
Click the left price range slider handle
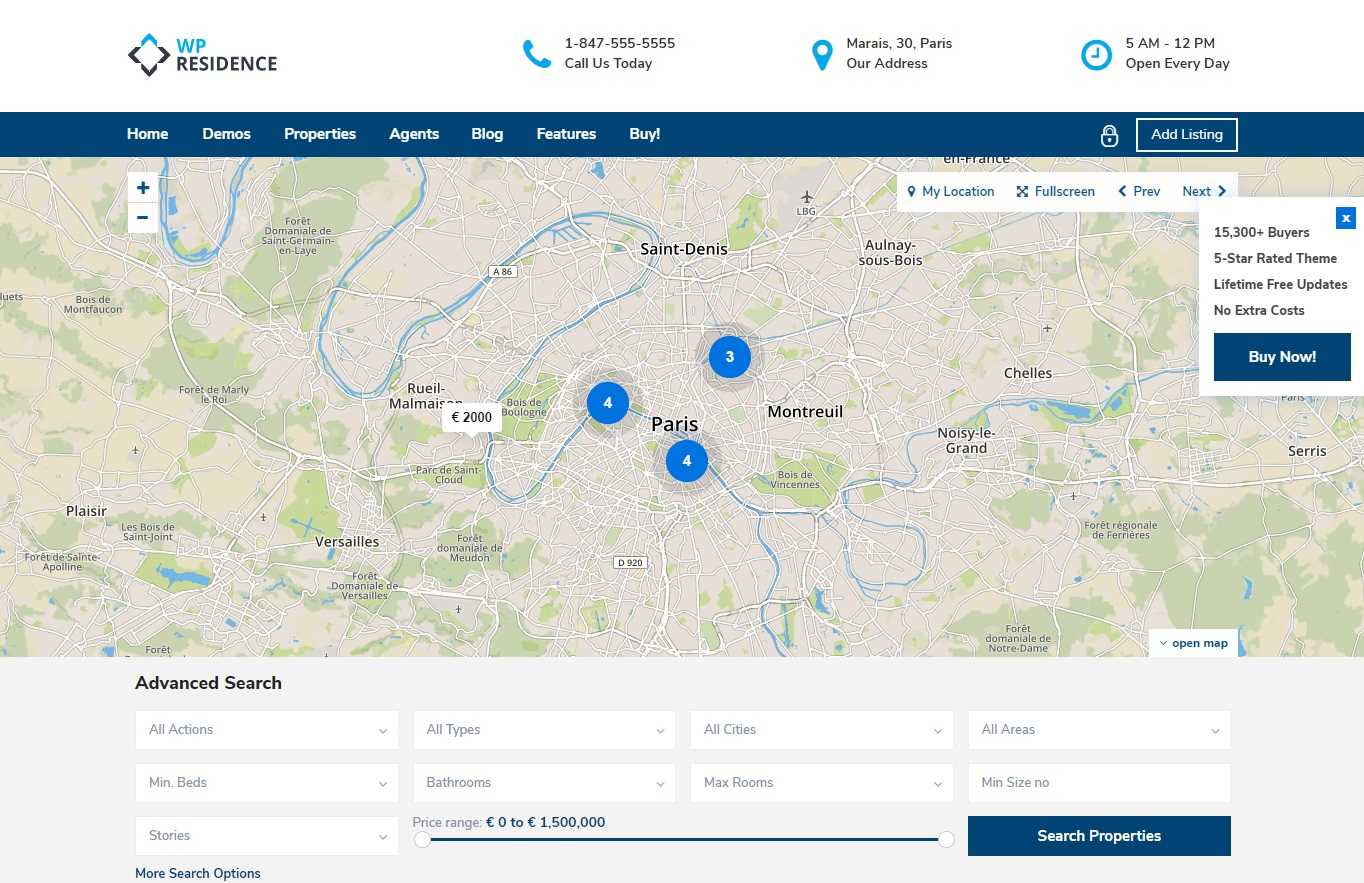tap(423, 839)
